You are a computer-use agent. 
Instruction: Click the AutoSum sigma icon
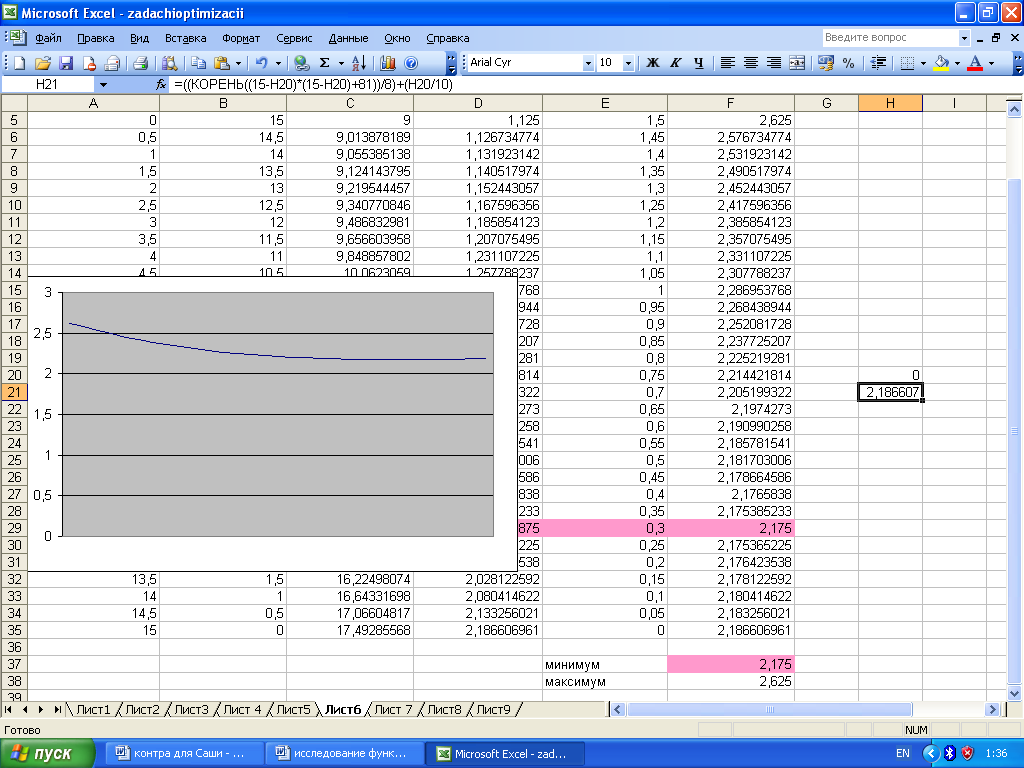point(325,62)
